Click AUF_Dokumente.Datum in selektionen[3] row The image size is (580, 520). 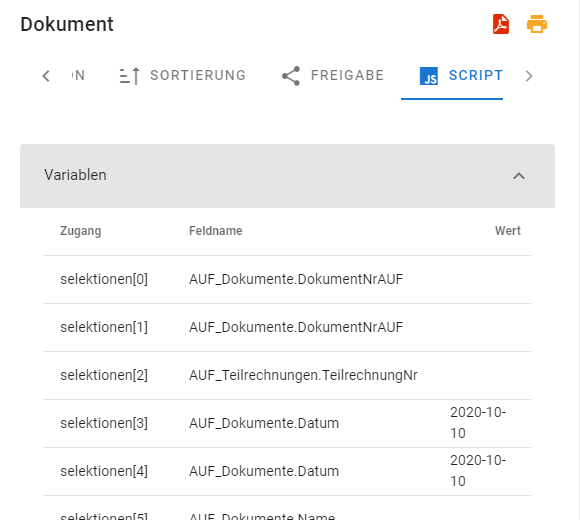click(x=264, y=423)
